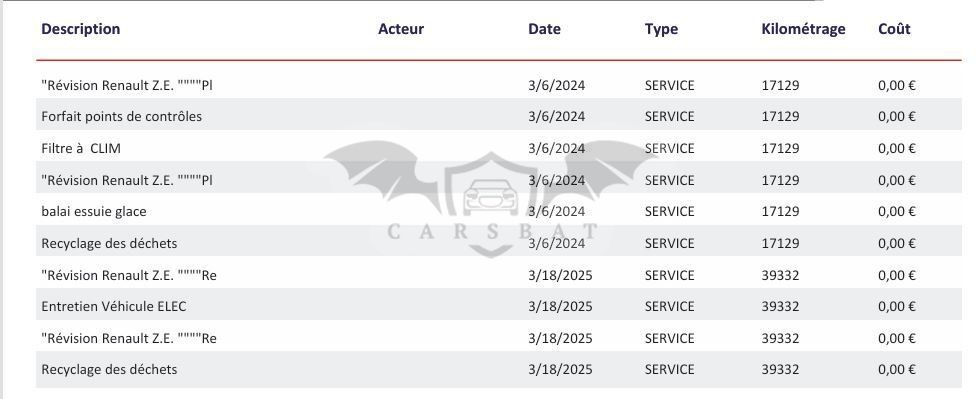The width and height of the screenshot is (980, 399).
Task: Click the balai essuie glace row
Action: tap(499, 211)
